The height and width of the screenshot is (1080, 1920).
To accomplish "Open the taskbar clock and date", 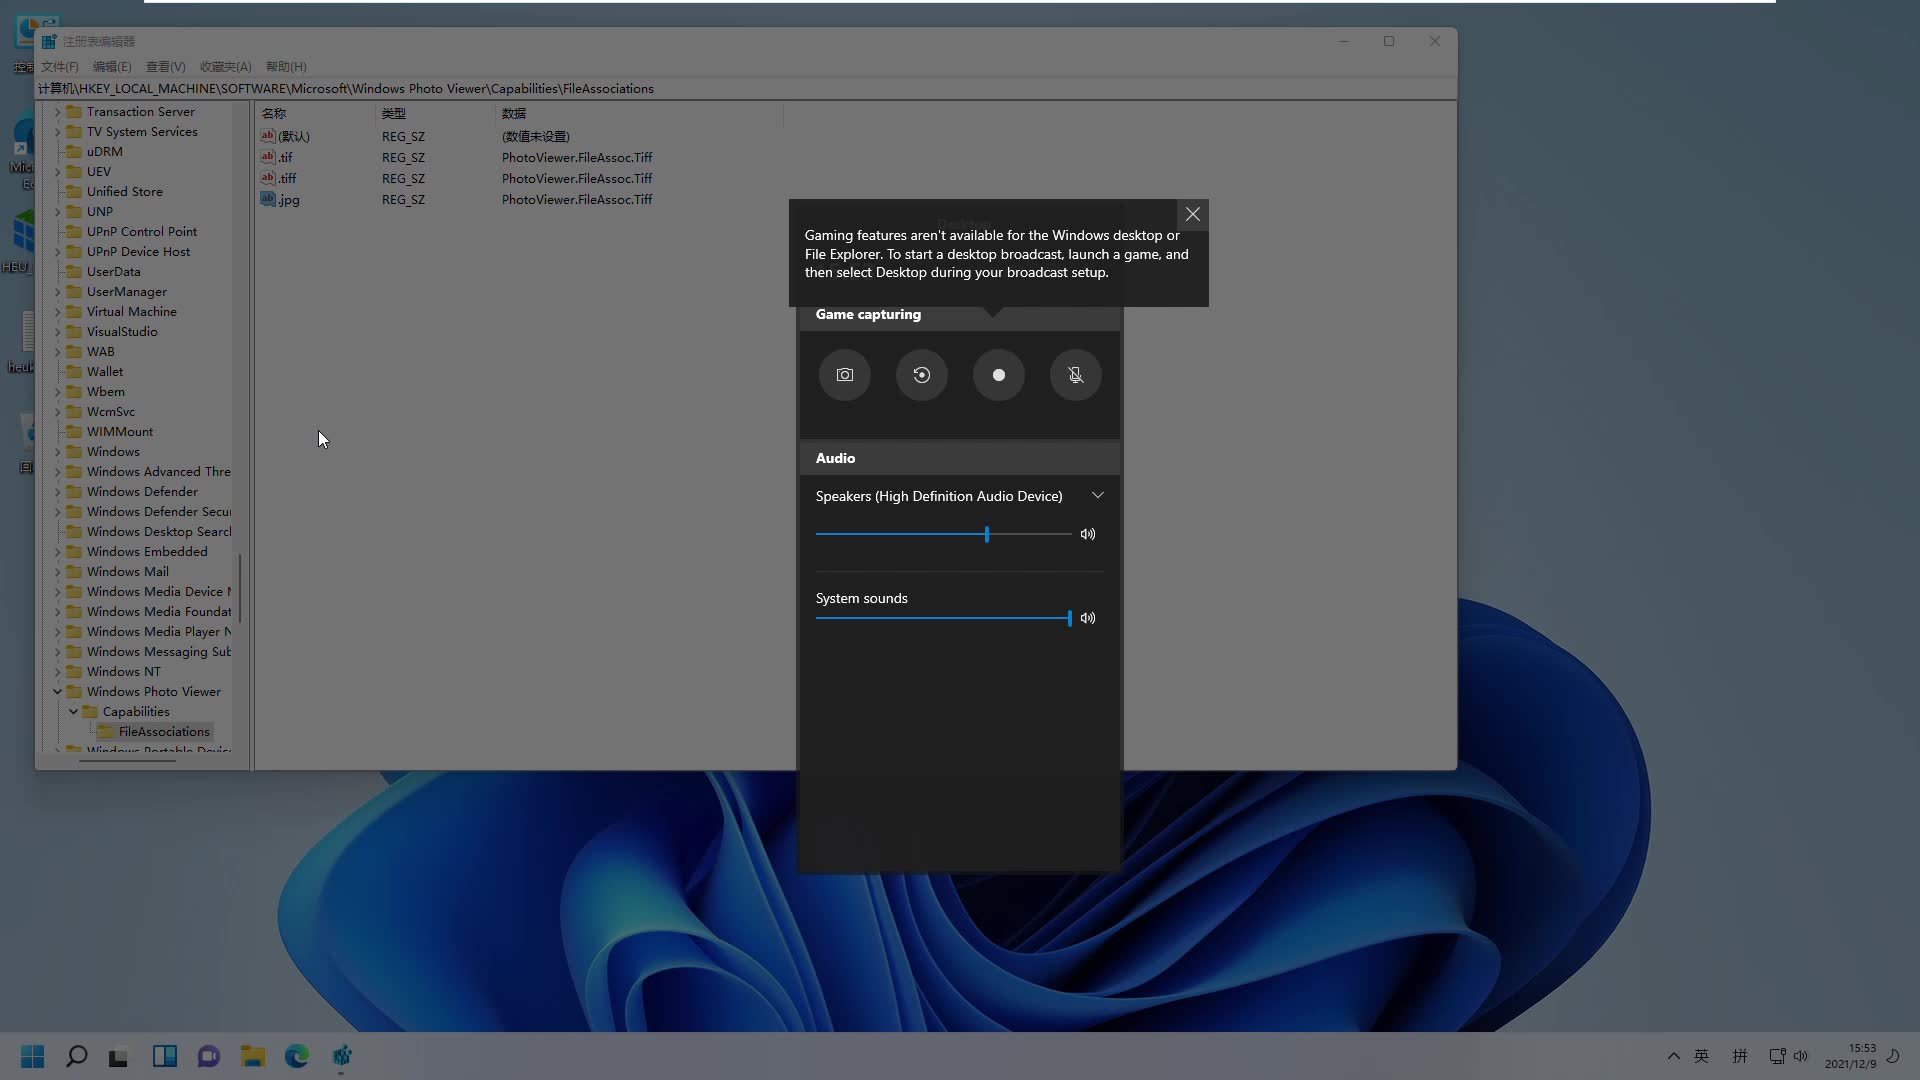I will tap(1850, 1056).
